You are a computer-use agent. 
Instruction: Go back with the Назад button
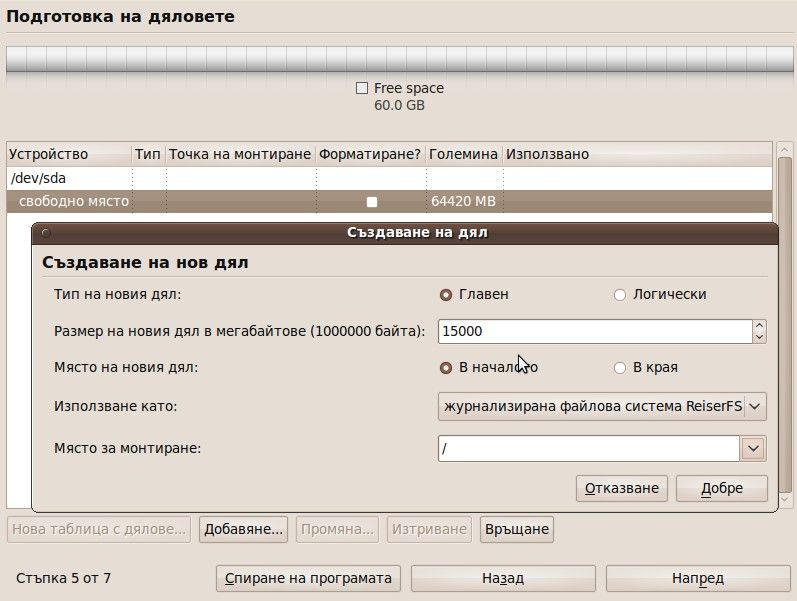point(503,579)
